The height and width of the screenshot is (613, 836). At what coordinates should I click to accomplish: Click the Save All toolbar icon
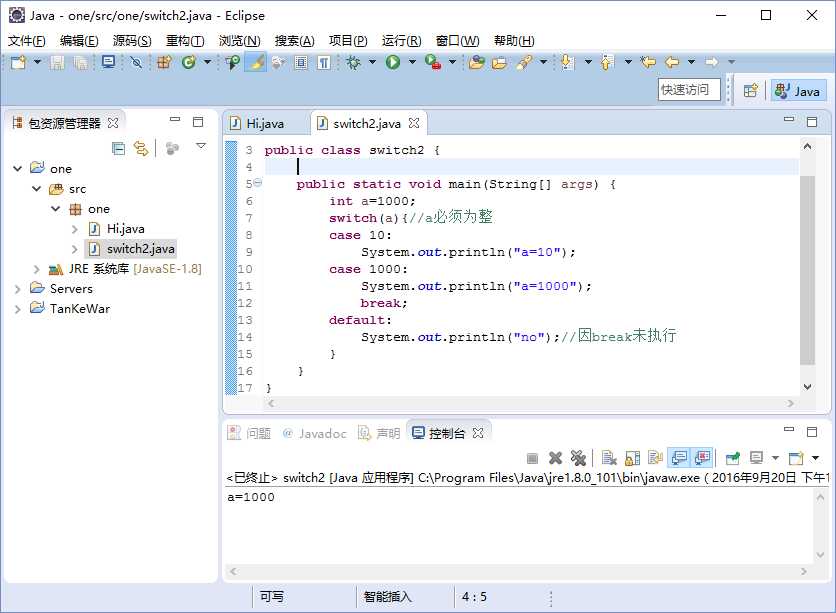[x=81, y=62]
